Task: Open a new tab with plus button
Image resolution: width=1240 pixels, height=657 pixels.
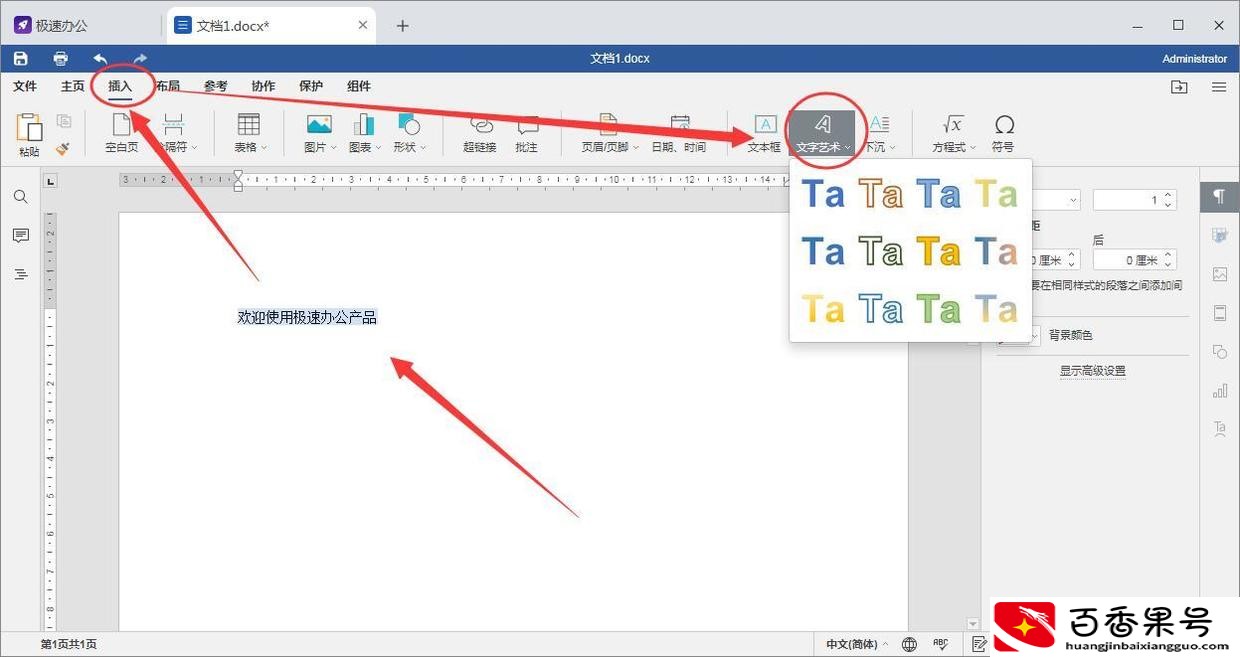Action: click(x=402, y=25)
